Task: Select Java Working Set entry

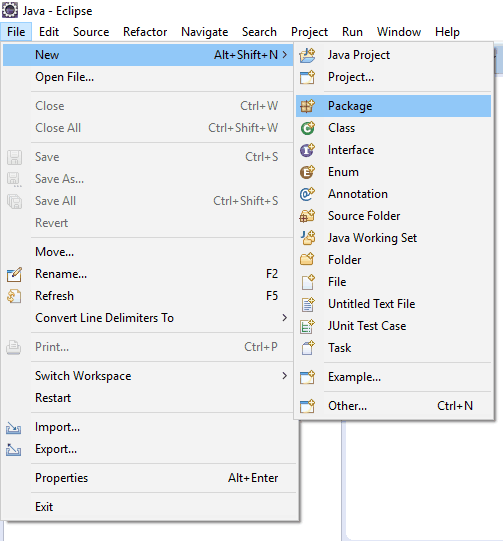Action: pos(393,238)
